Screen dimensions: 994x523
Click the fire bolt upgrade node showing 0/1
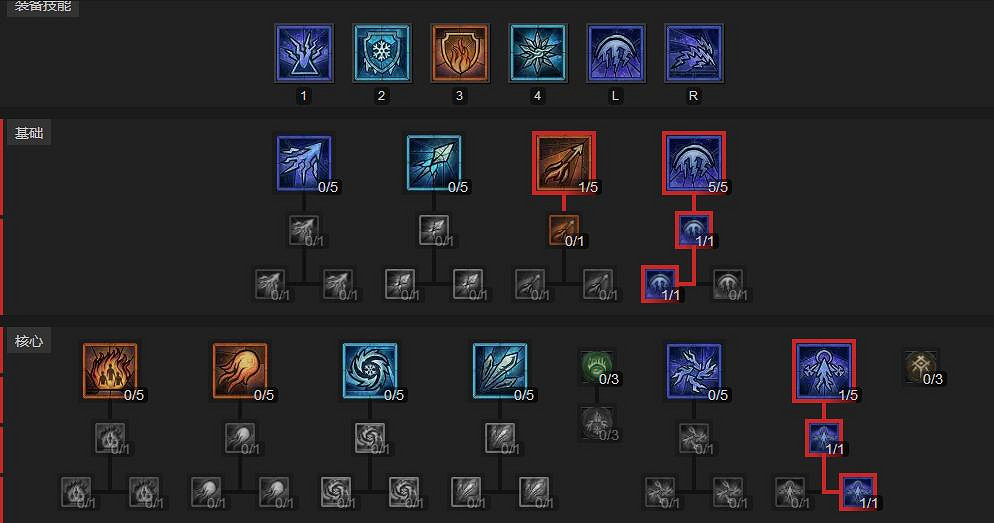[x=564, y=230]
